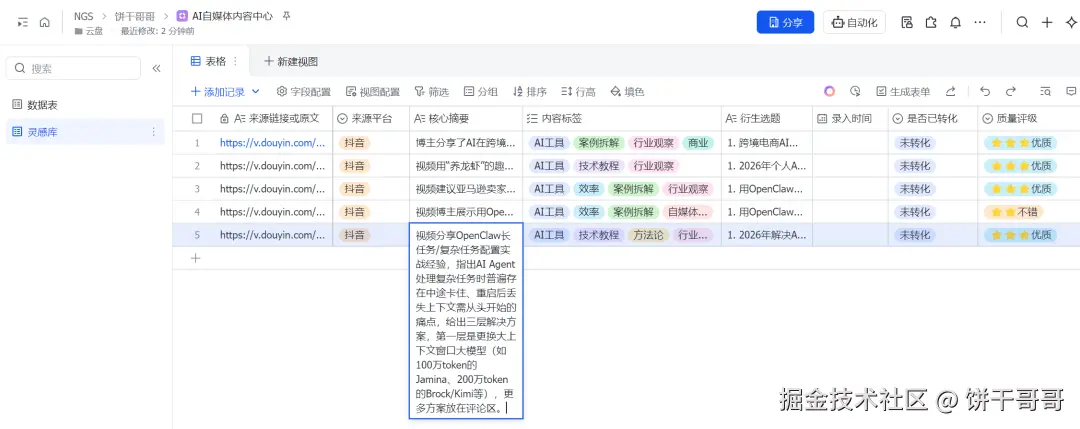Open the comments icon at toolbar end
The height and width of the screenshot is (429, 1080).
pyautogui.click(x=1071, y=92)
